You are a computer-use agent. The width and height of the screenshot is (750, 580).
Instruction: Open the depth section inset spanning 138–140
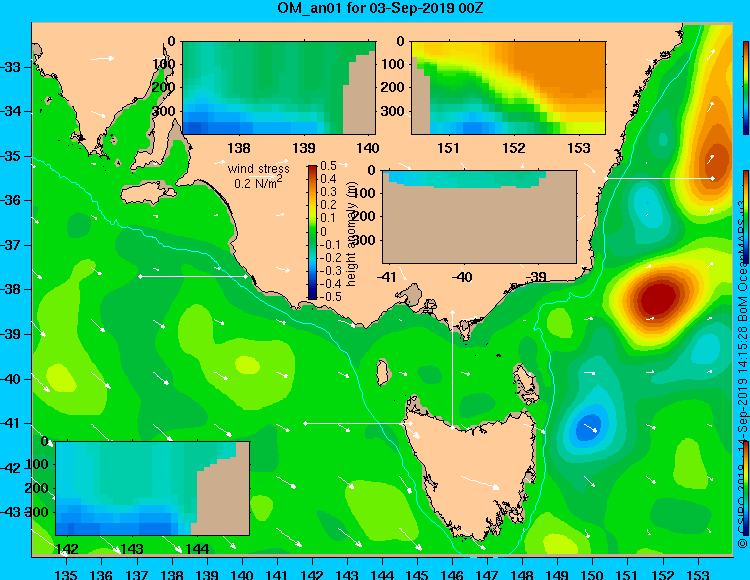[x=279, y=88]
